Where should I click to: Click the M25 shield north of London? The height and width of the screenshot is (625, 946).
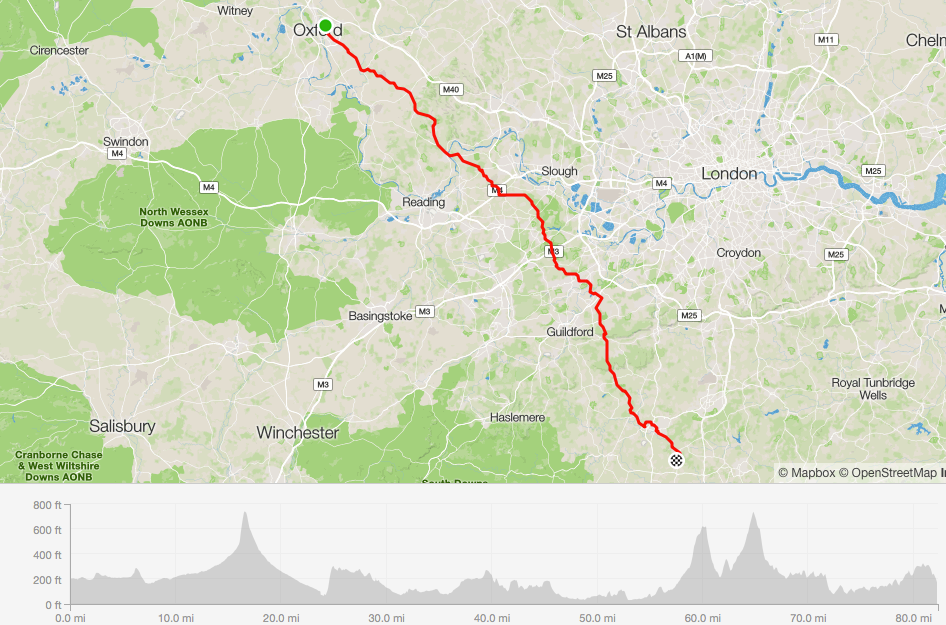coord(604,76)
